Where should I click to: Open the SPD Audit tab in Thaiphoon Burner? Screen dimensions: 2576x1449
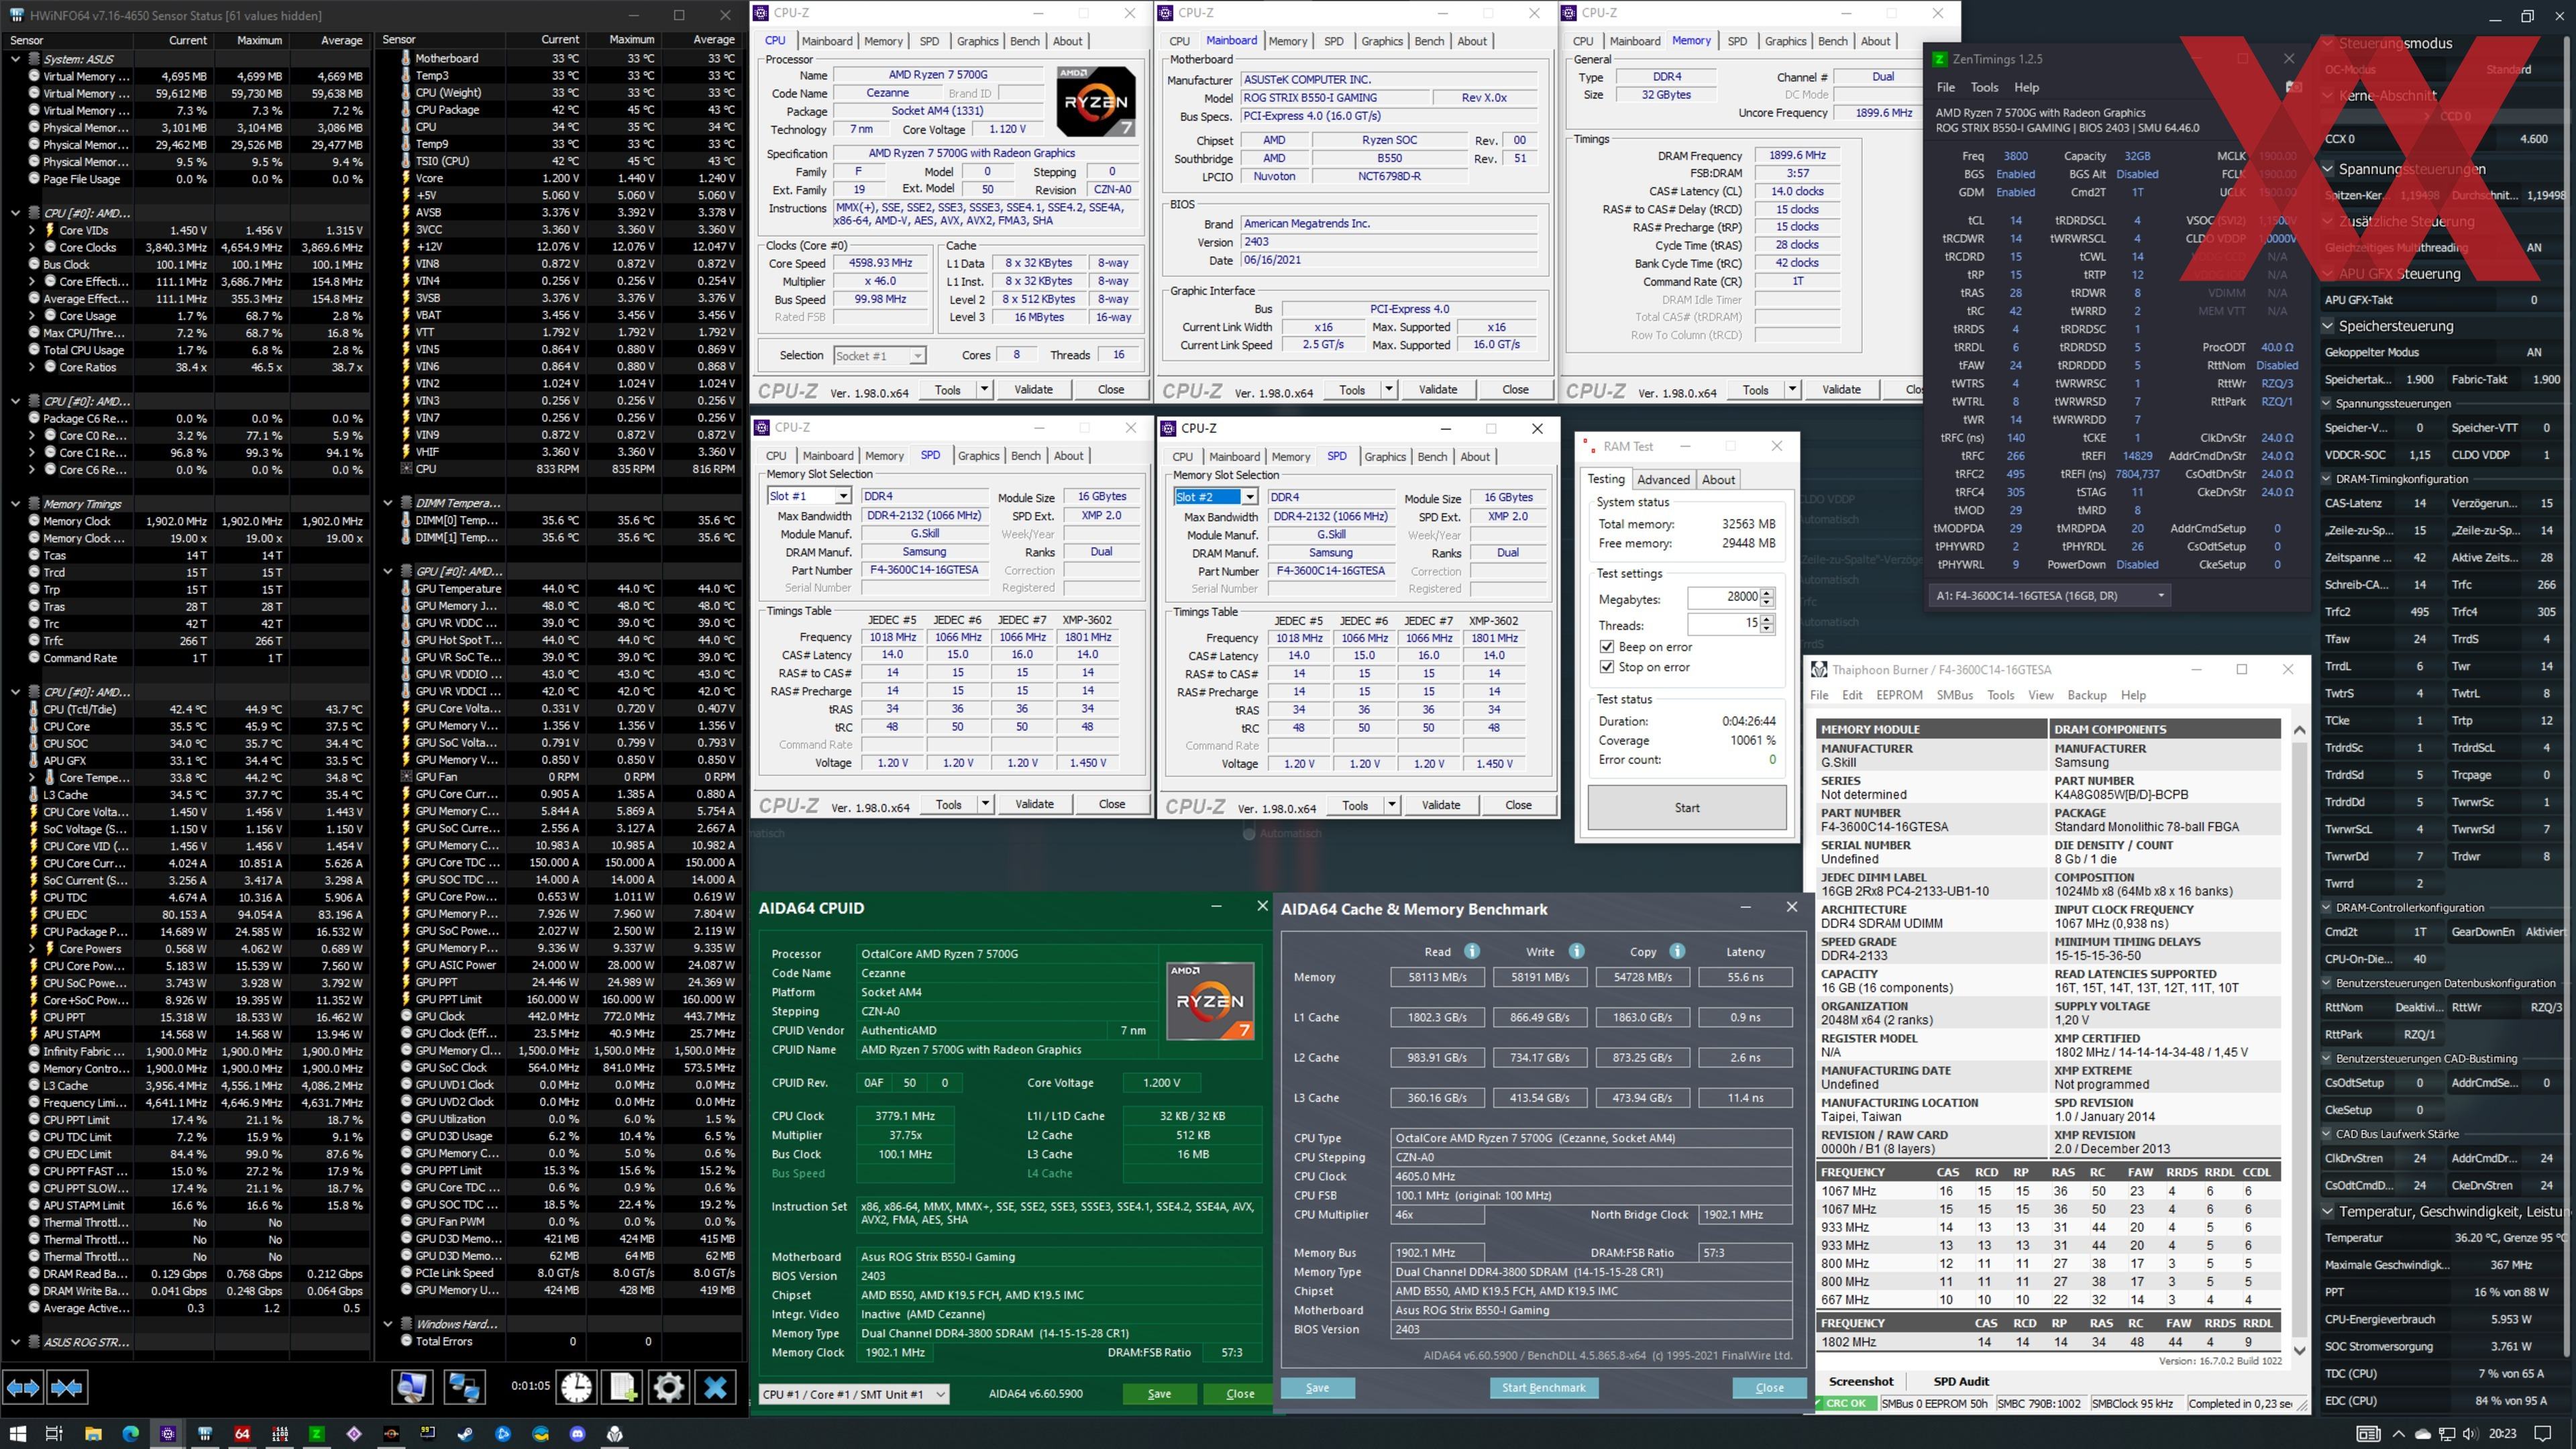(x=1961, y=1381)
